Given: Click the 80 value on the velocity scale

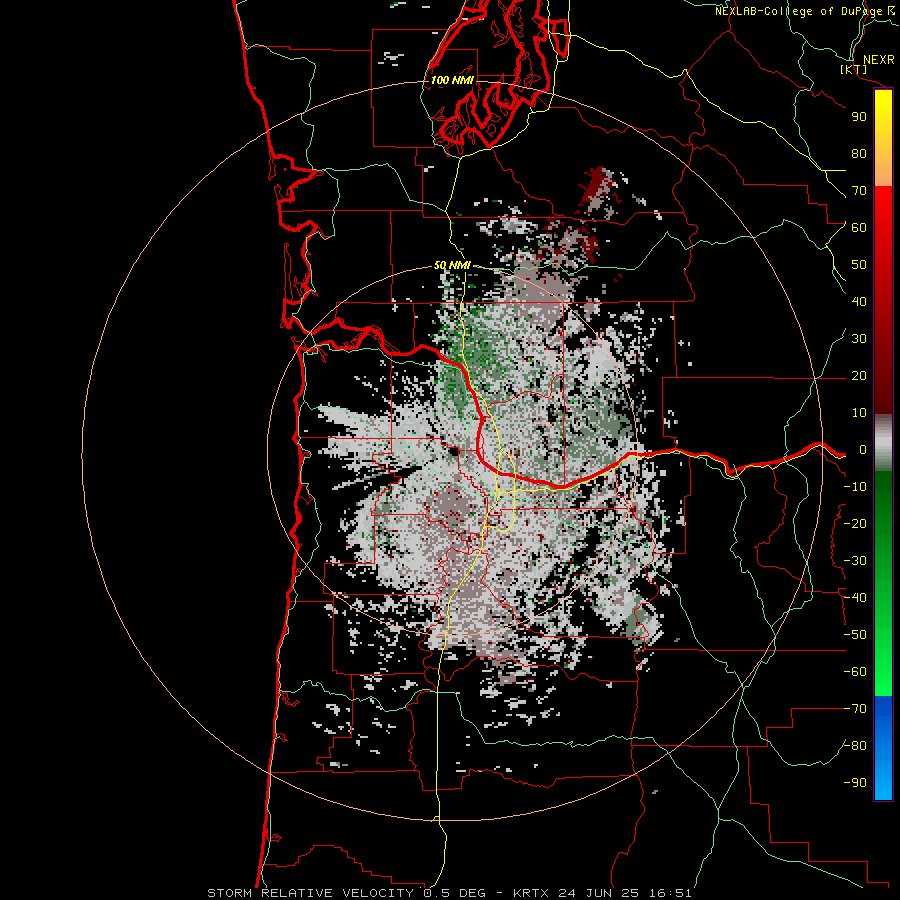Looking at the screenshot, I should click(x=859, y=154).
